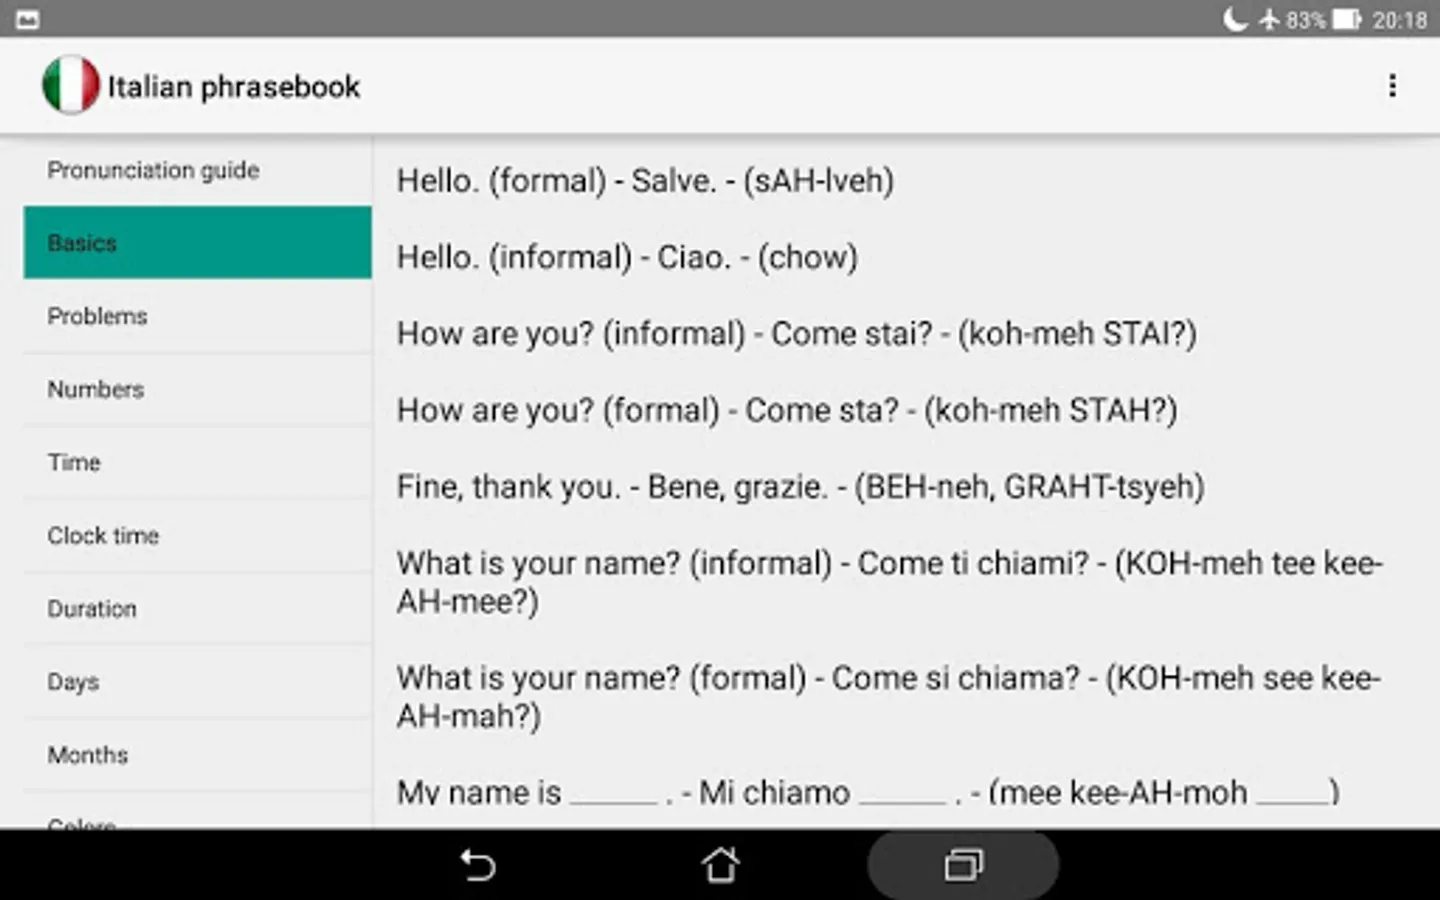Open the Days category
Viewport: 1440px width, 900px height.
[198, 681]
